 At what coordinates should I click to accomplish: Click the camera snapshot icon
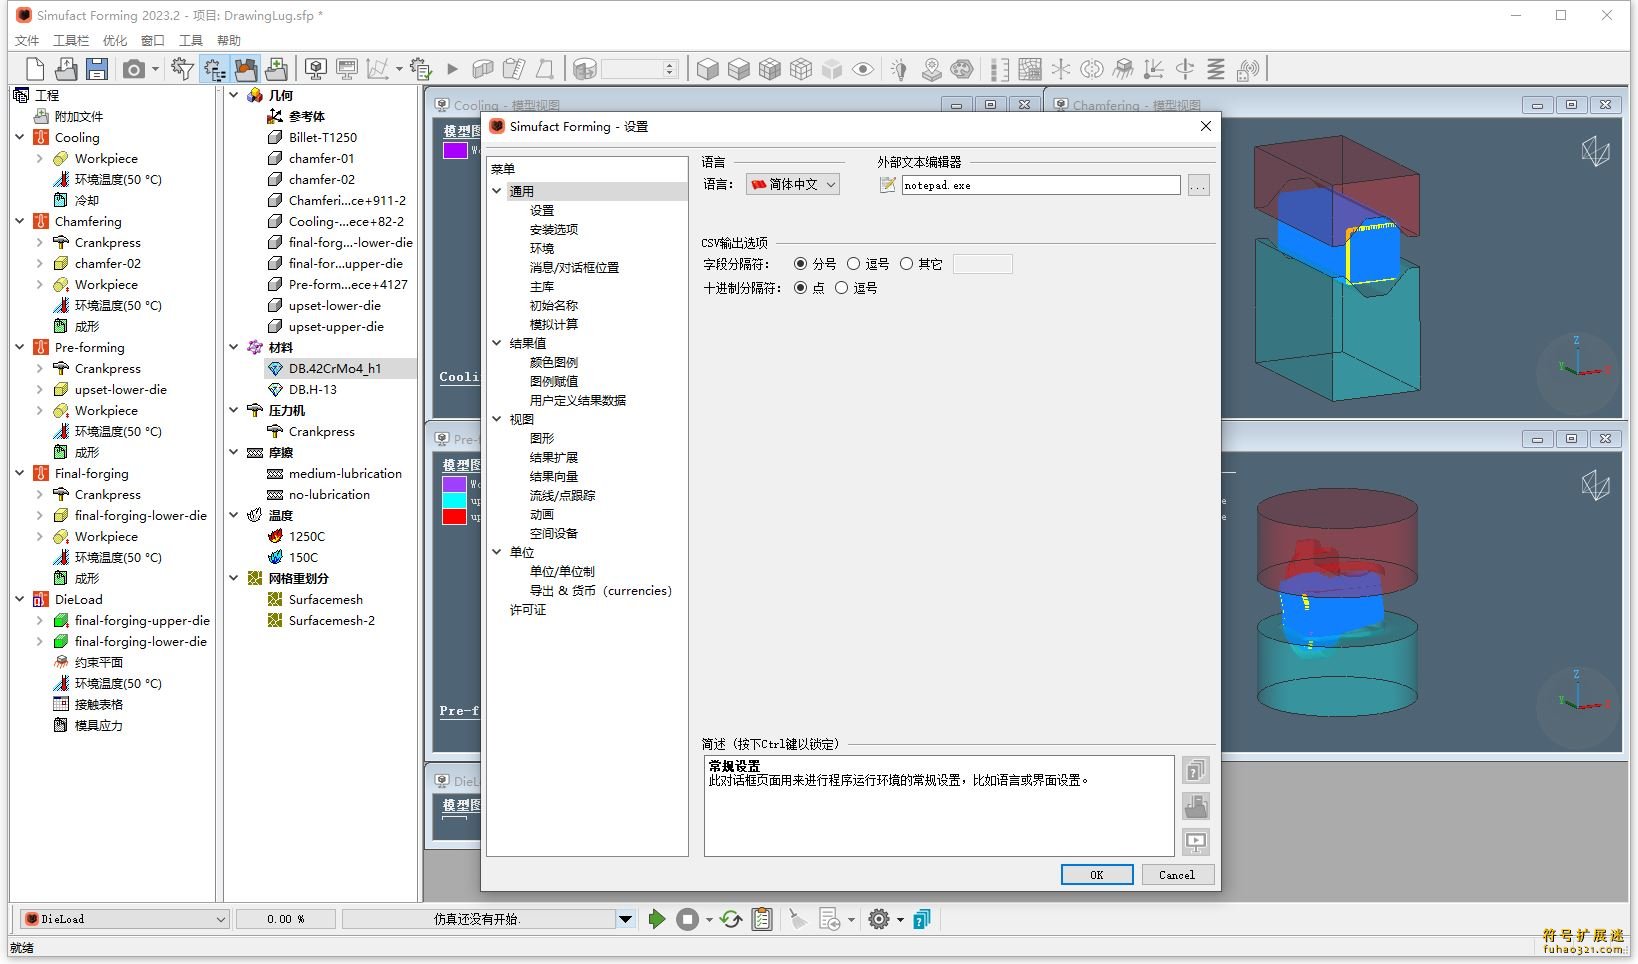(134, 69)
